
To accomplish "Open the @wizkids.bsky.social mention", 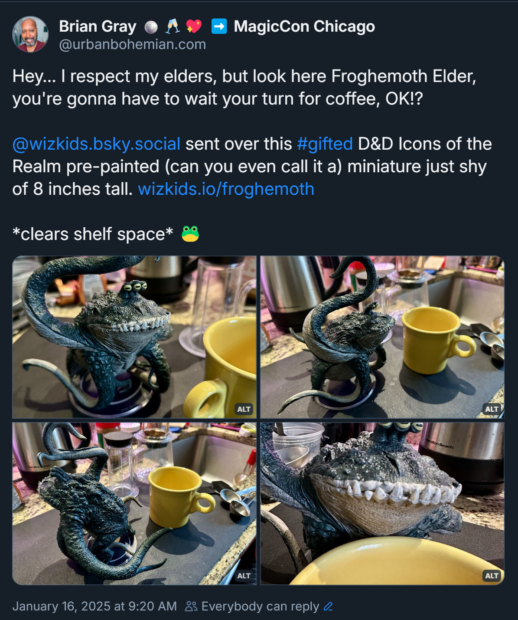I will (96, 144).
